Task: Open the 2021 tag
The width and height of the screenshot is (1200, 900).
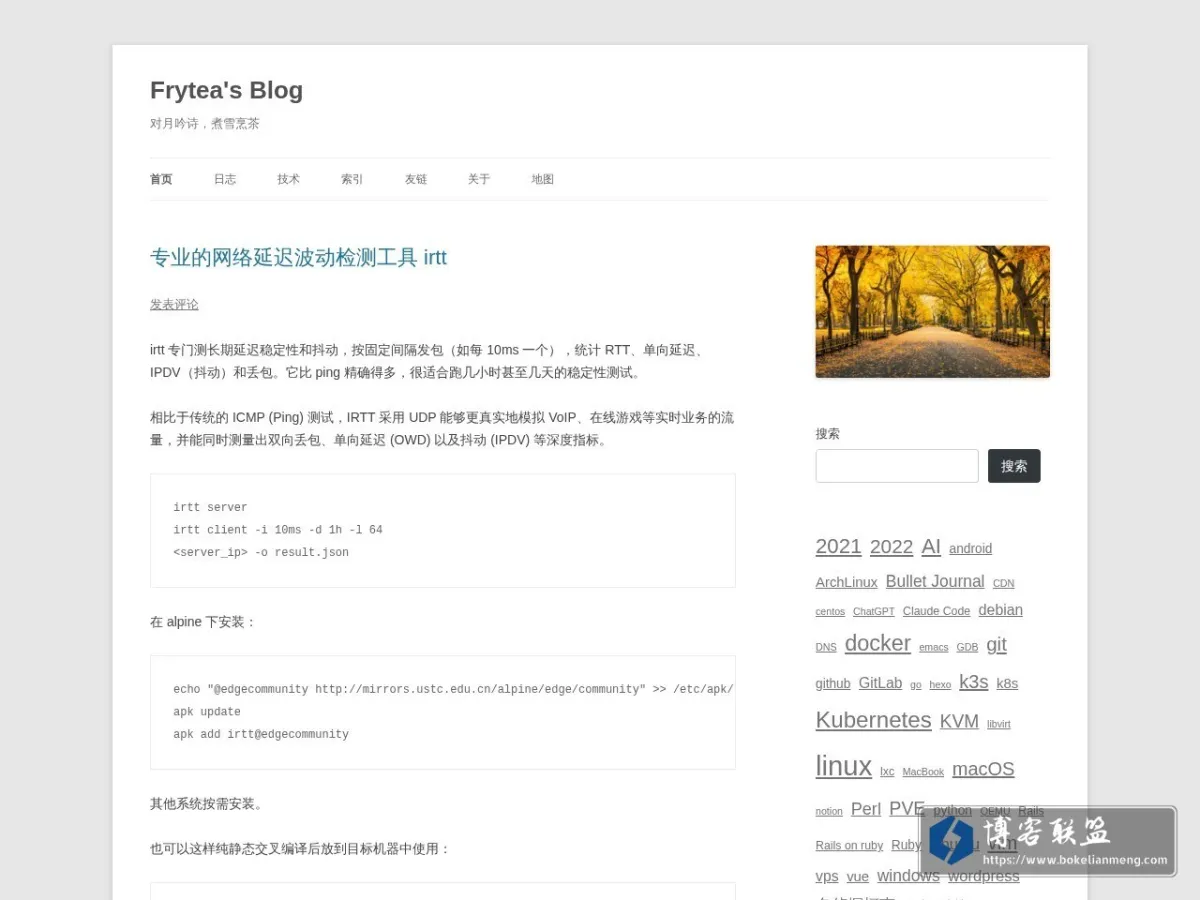Action: [x=838, y=546]
